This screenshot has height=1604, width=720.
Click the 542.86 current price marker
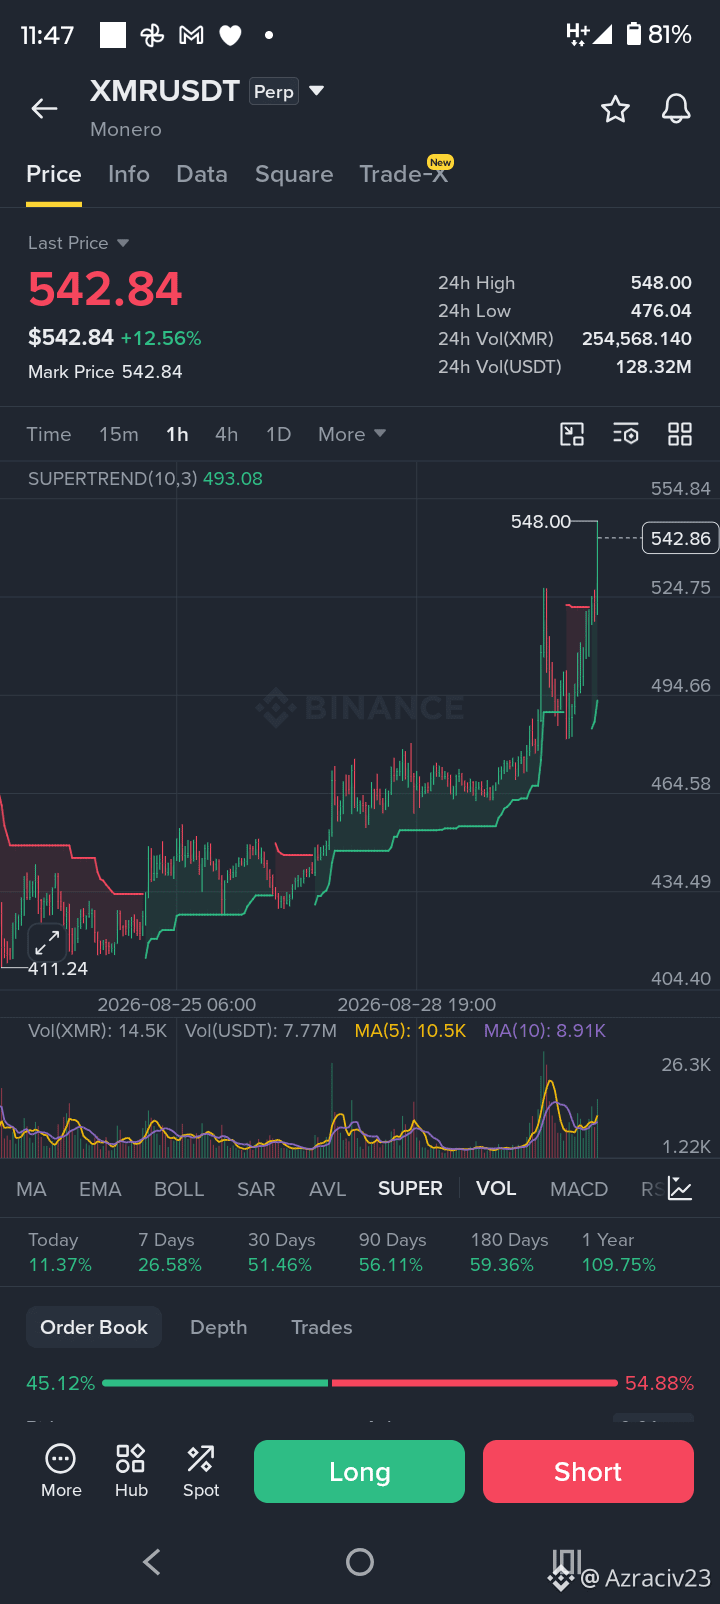680,538
